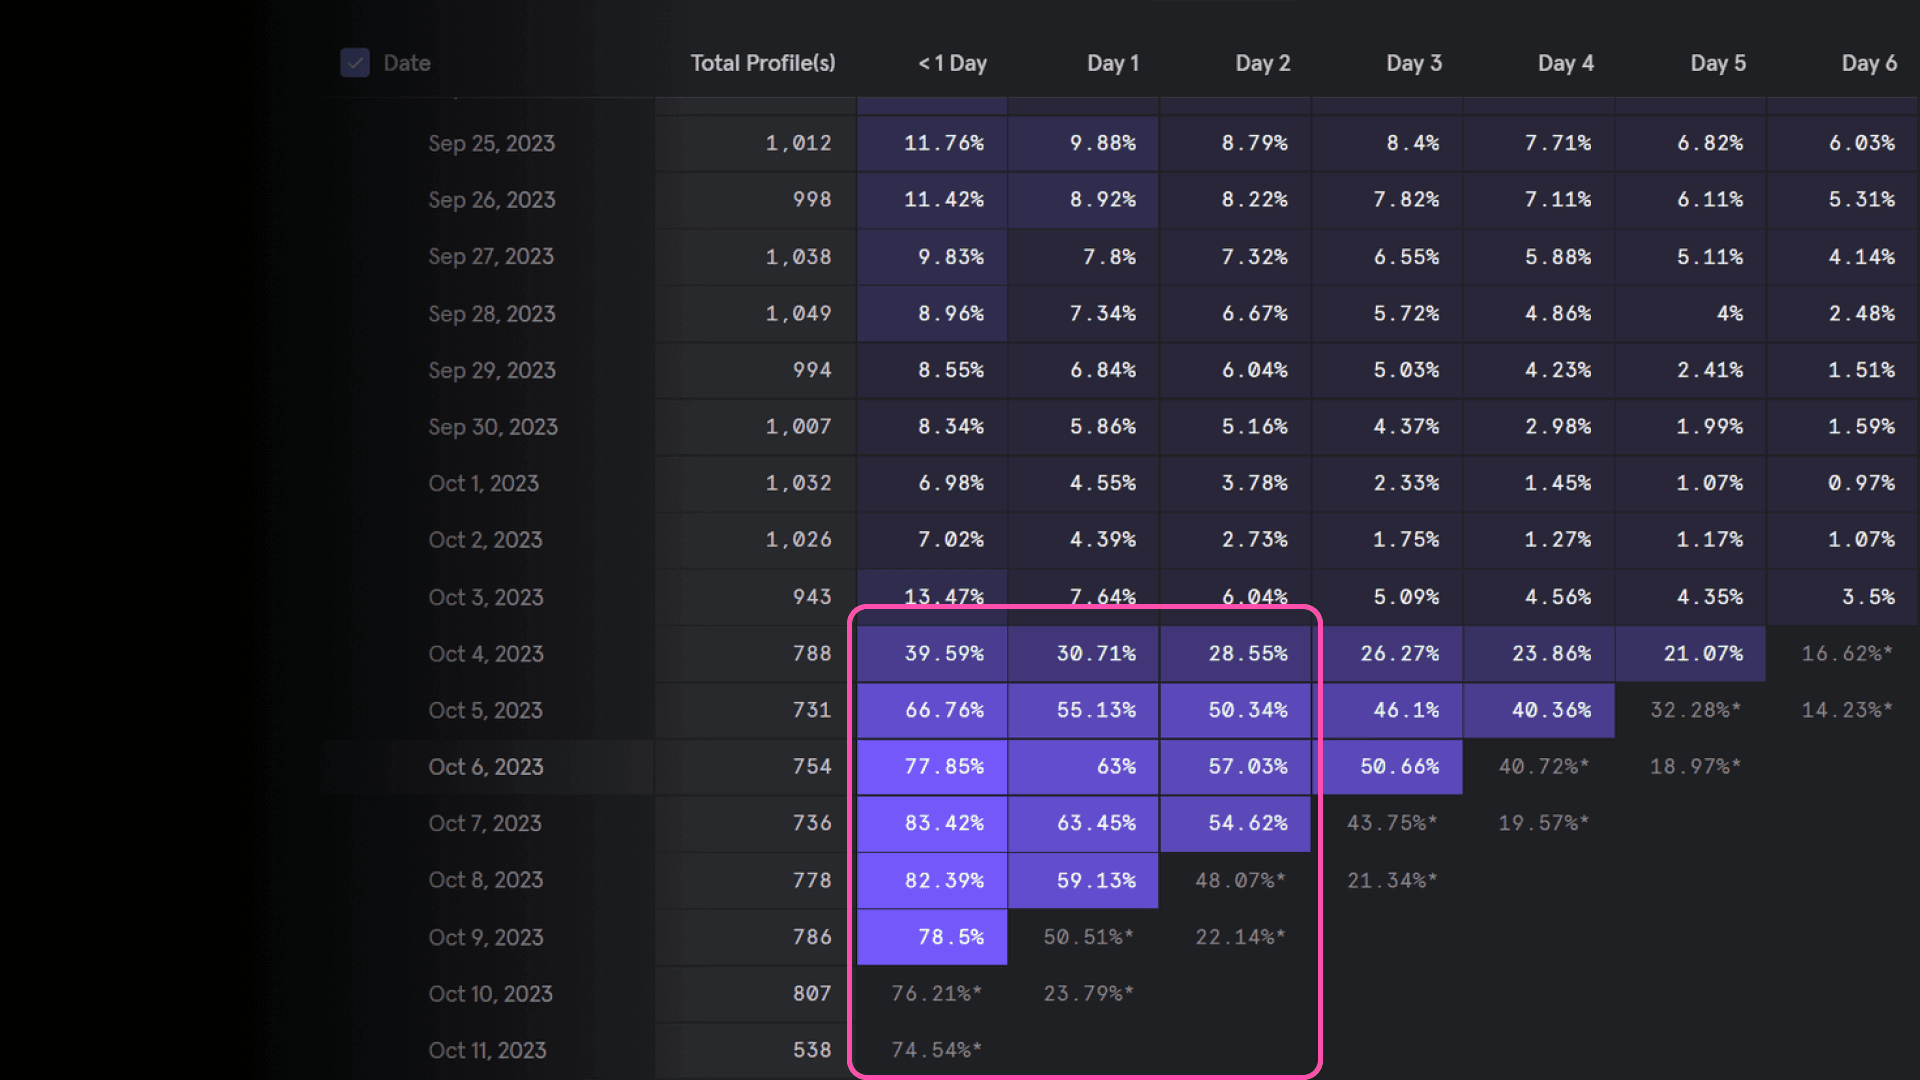Click the 39.59% cell for Oct 4

pos(943,653)
